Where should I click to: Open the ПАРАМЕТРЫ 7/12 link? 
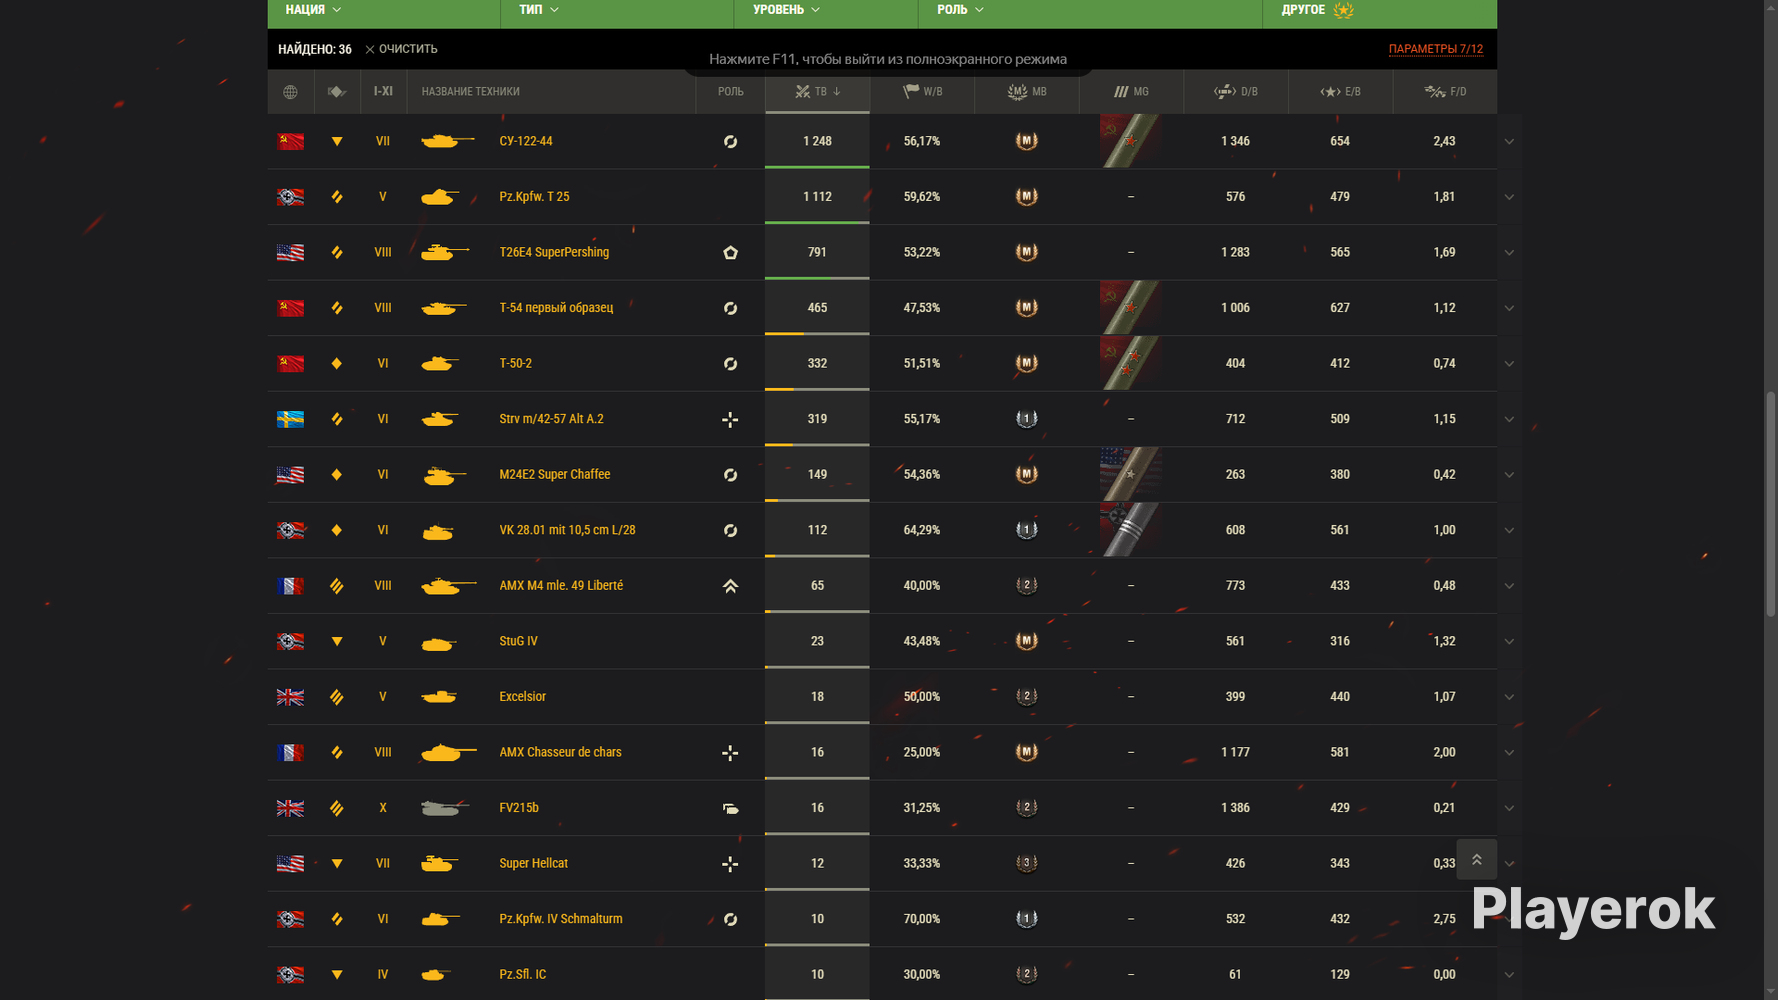[1435, 49]
